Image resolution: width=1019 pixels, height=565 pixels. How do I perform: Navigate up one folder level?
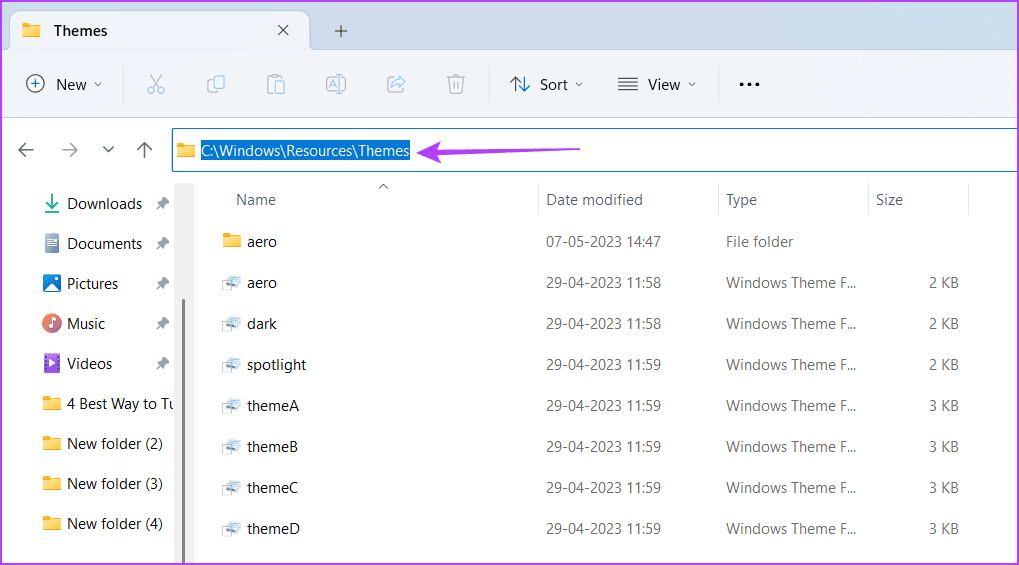click(144, 150)
